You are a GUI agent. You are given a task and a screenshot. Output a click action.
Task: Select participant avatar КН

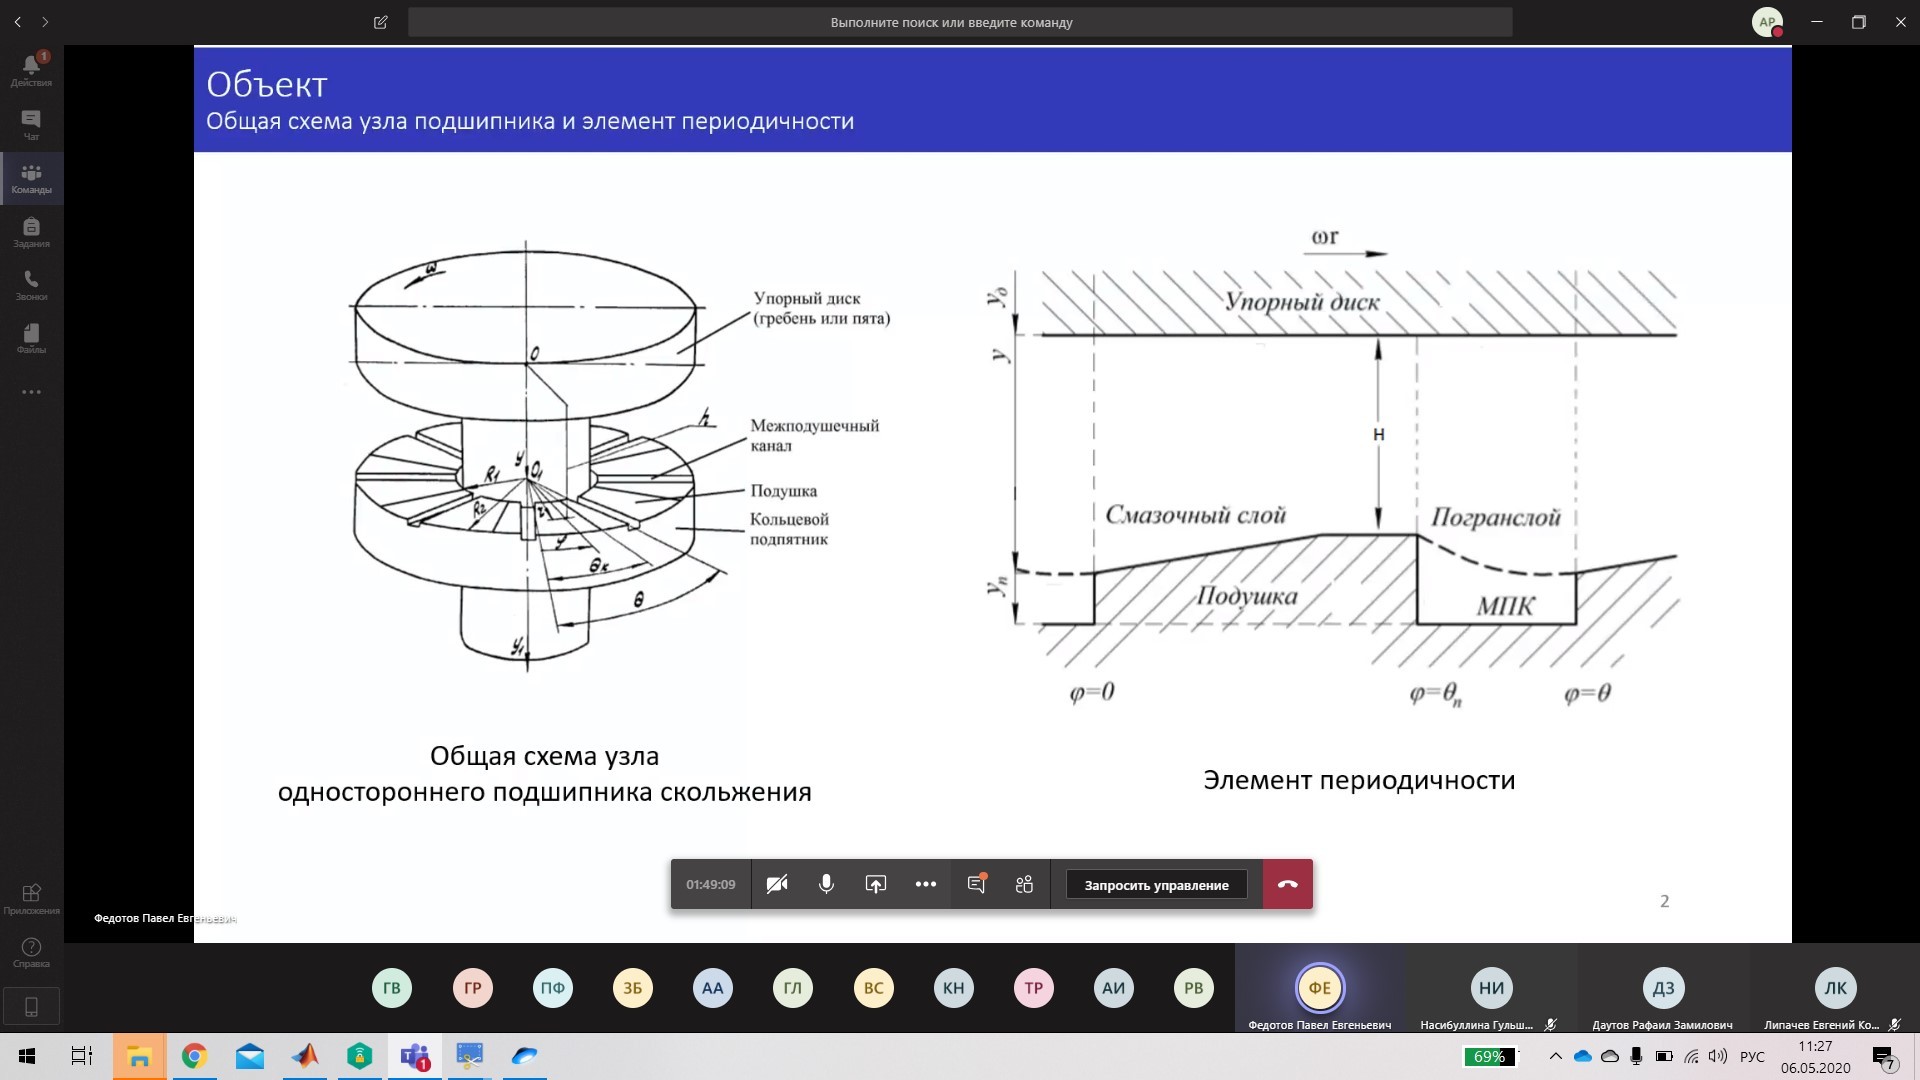tap(953, 988)
